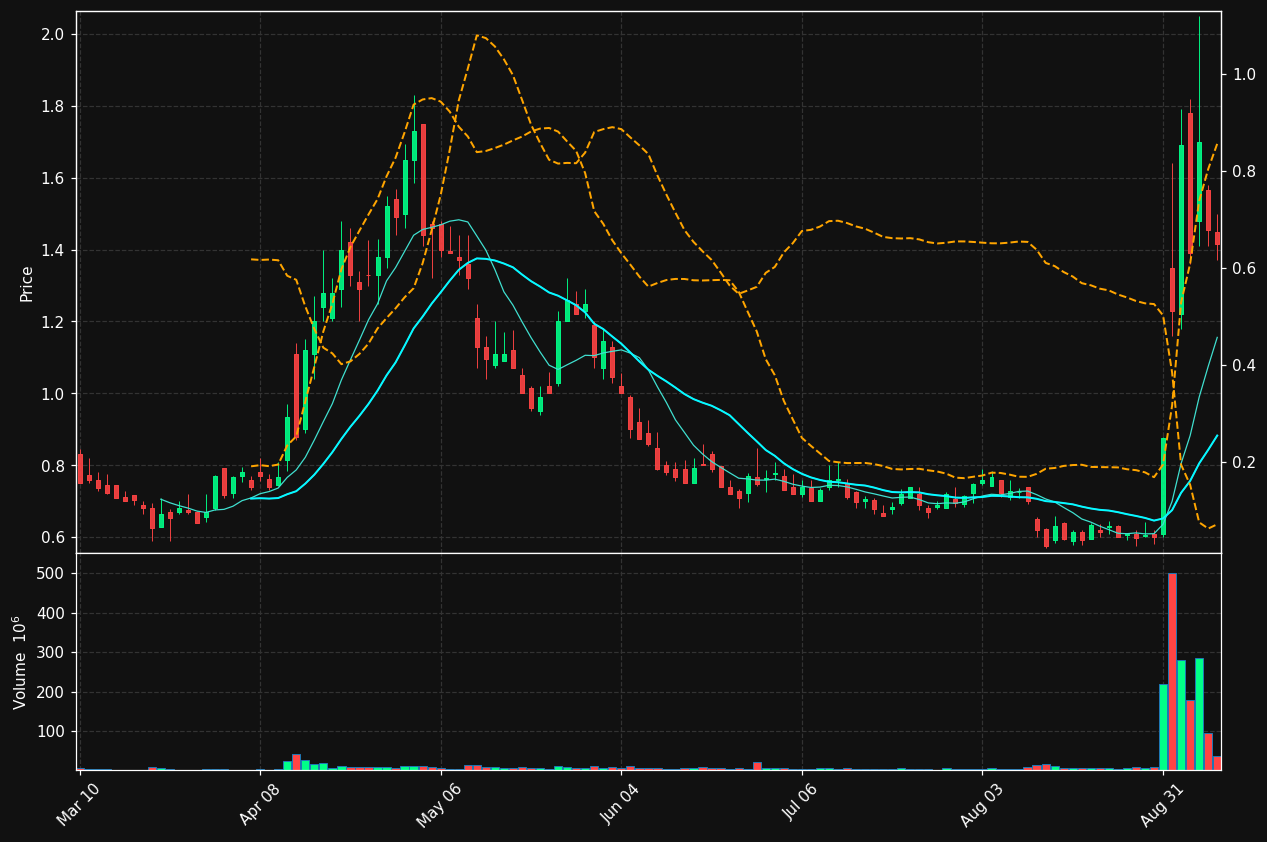This screenshot has height=842, width=1267.
Task: Click the Apr 08 date label
Action: pos(260,805)
